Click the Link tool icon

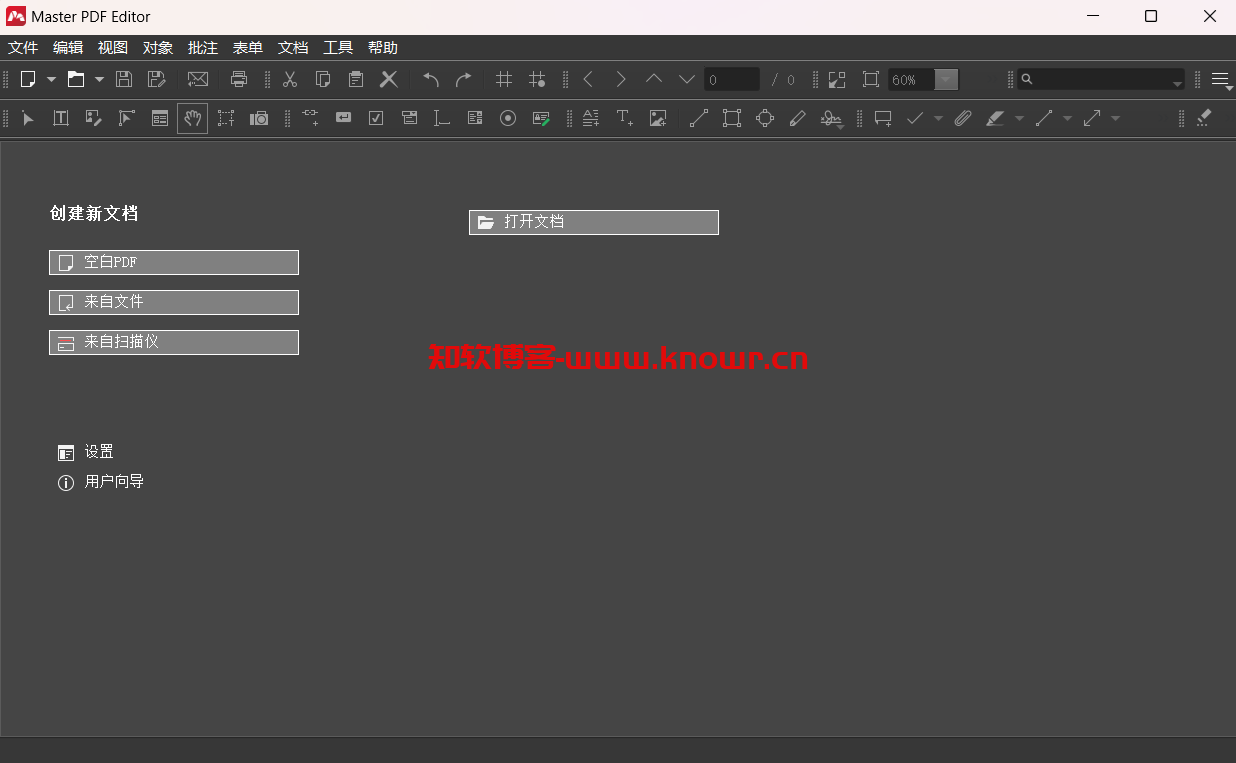point(311,118)
